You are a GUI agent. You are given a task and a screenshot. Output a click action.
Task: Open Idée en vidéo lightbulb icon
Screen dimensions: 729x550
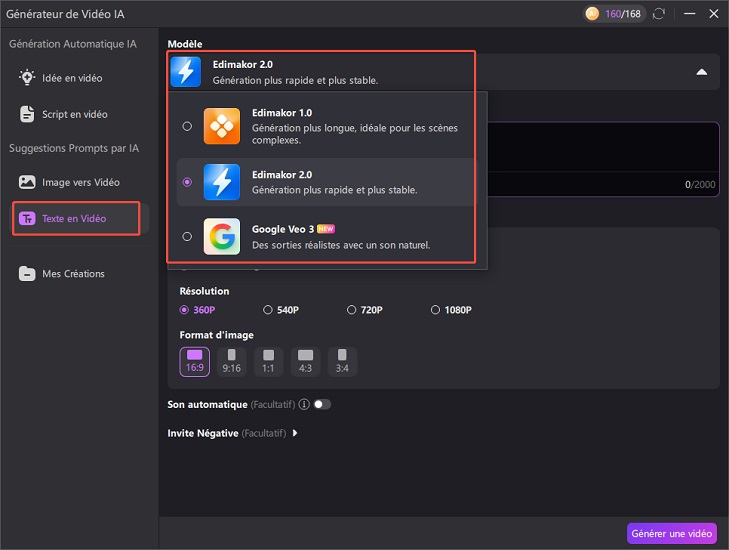[27, 77]
